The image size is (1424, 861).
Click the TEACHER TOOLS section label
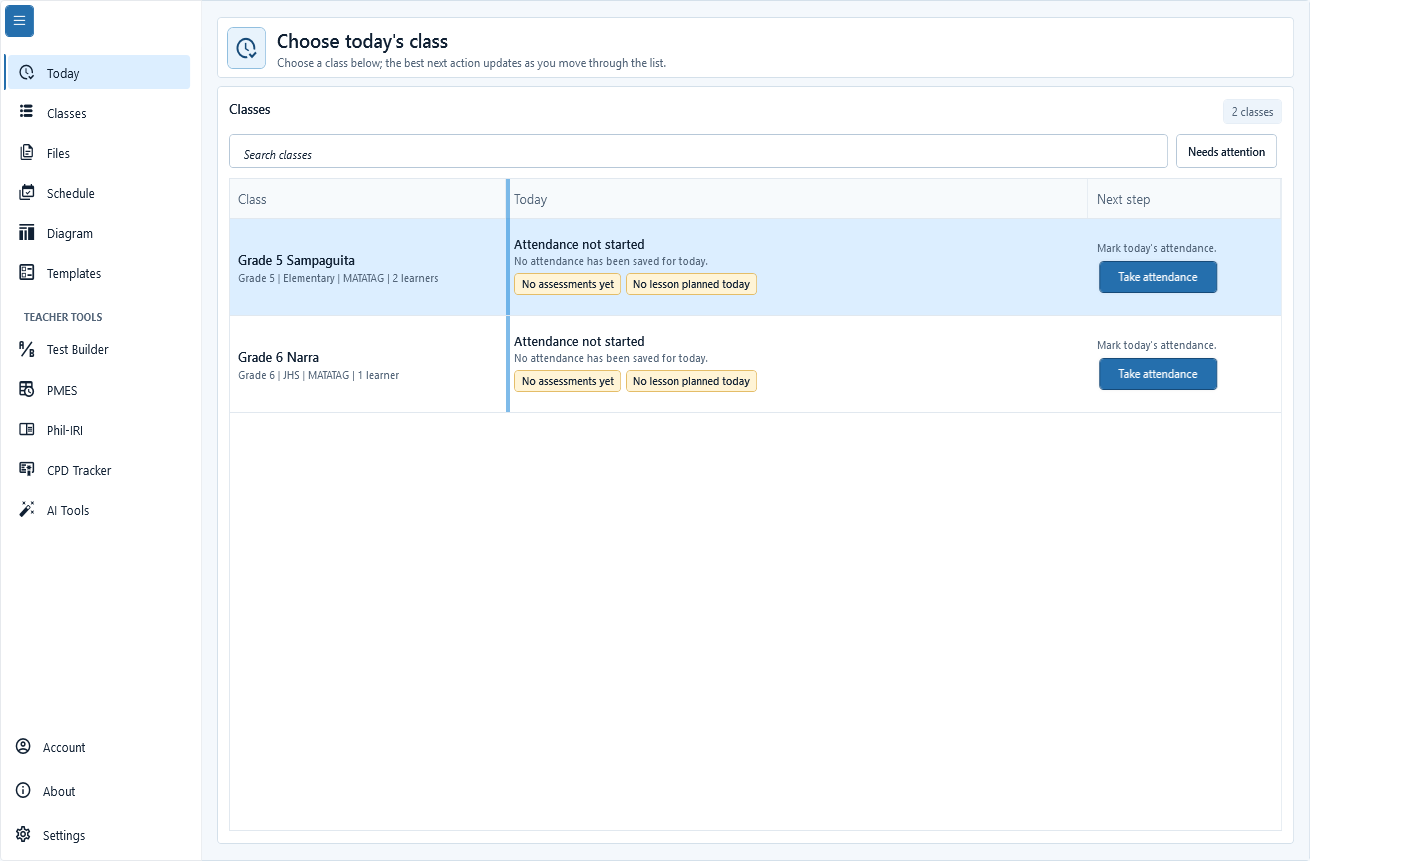pos(63,317)
